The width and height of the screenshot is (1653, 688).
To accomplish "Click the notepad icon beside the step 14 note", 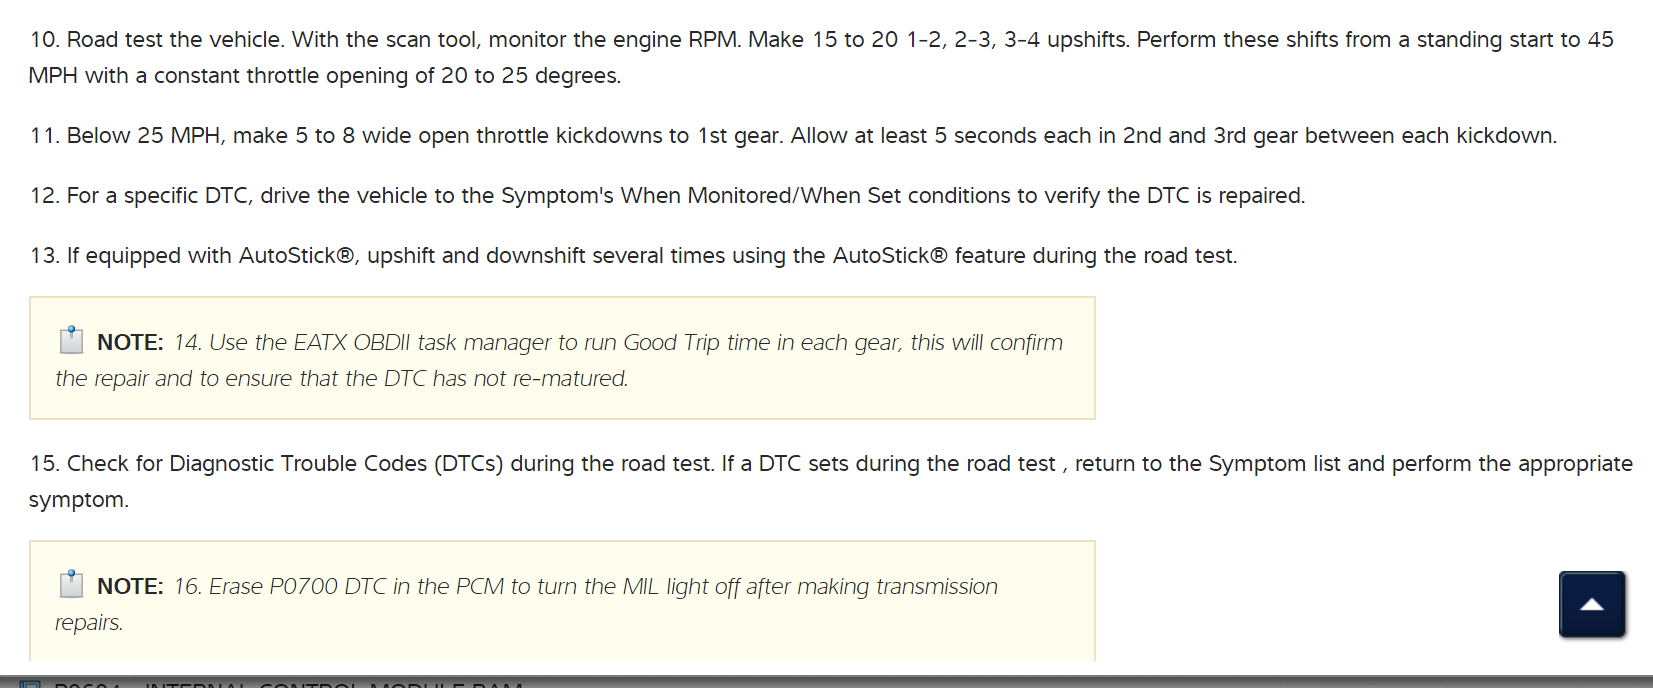I will coord(71,340).
